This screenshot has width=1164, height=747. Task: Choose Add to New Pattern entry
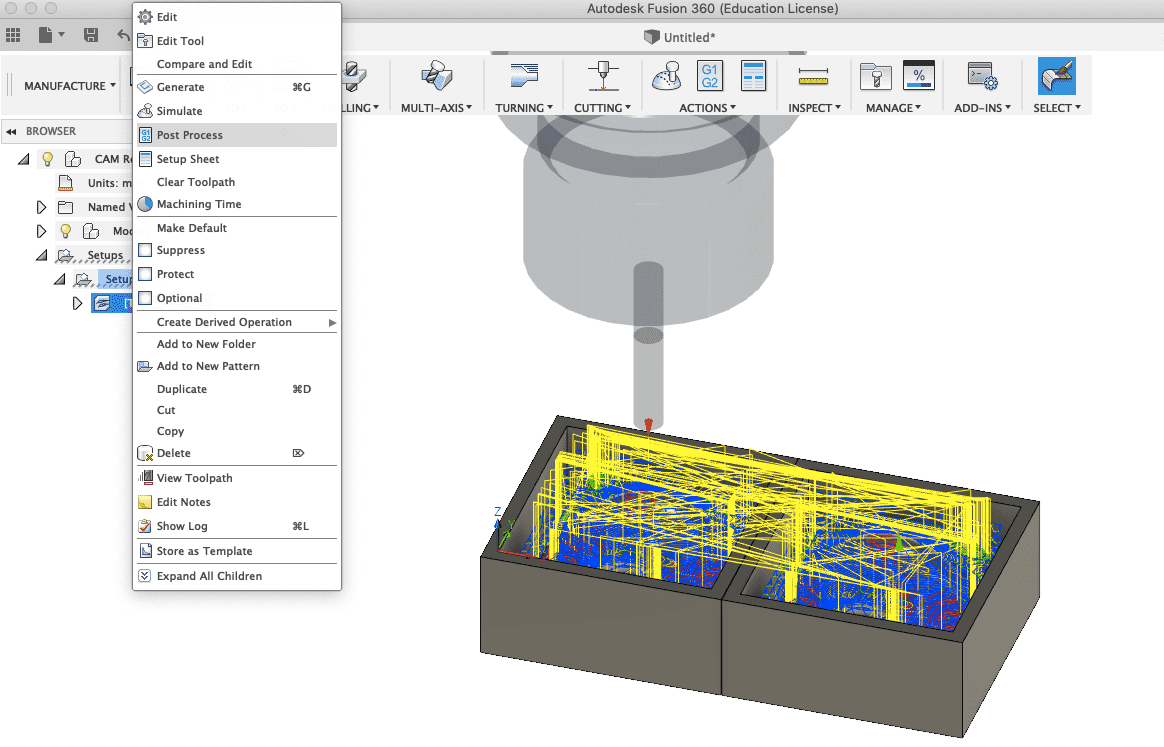coord(236,366)
